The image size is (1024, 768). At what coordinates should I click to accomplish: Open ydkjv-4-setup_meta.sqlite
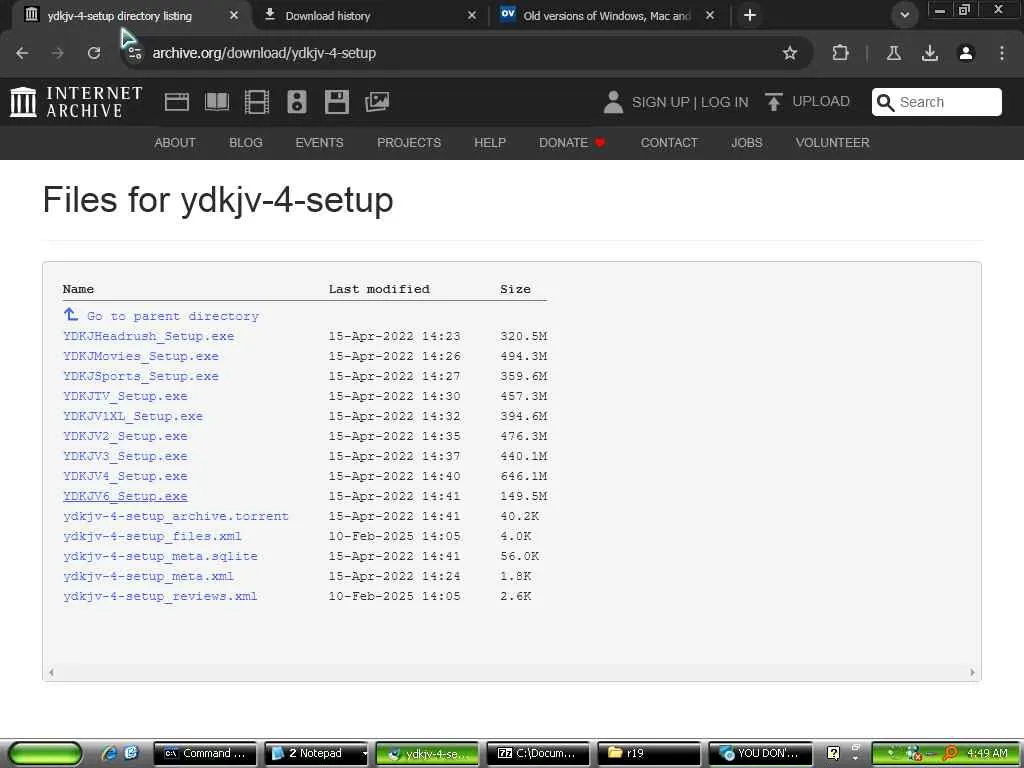coord(160,556)
